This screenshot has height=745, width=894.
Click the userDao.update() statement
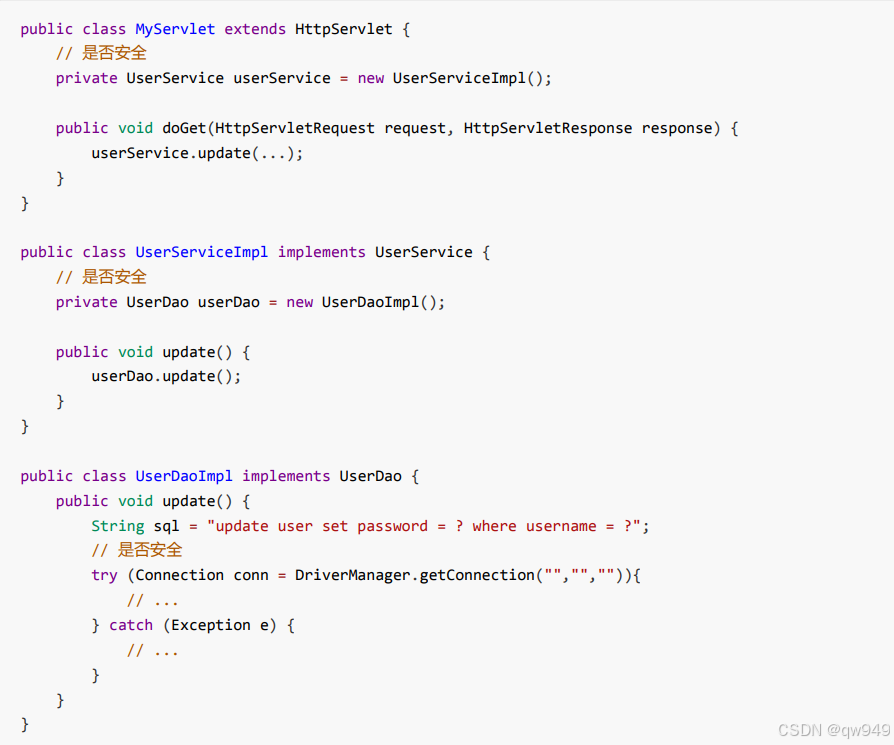pos(166,377)
